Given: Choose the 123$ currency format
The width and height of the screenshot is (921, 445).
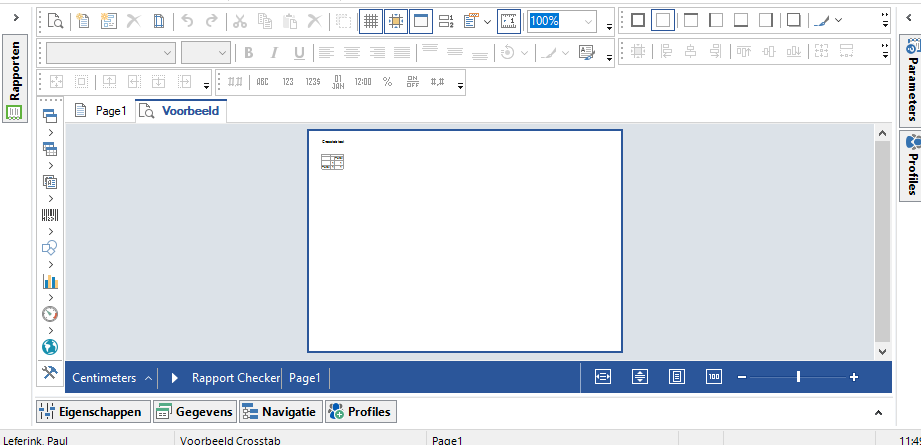Looking at the screenshot, I should [x=313, y=82].
